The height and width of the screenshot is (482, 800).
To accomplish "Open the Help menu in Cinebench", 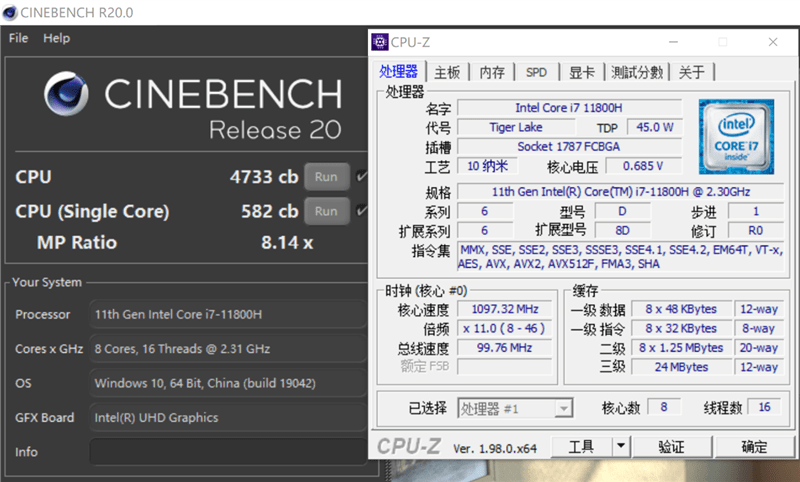I will click(57, 38).
